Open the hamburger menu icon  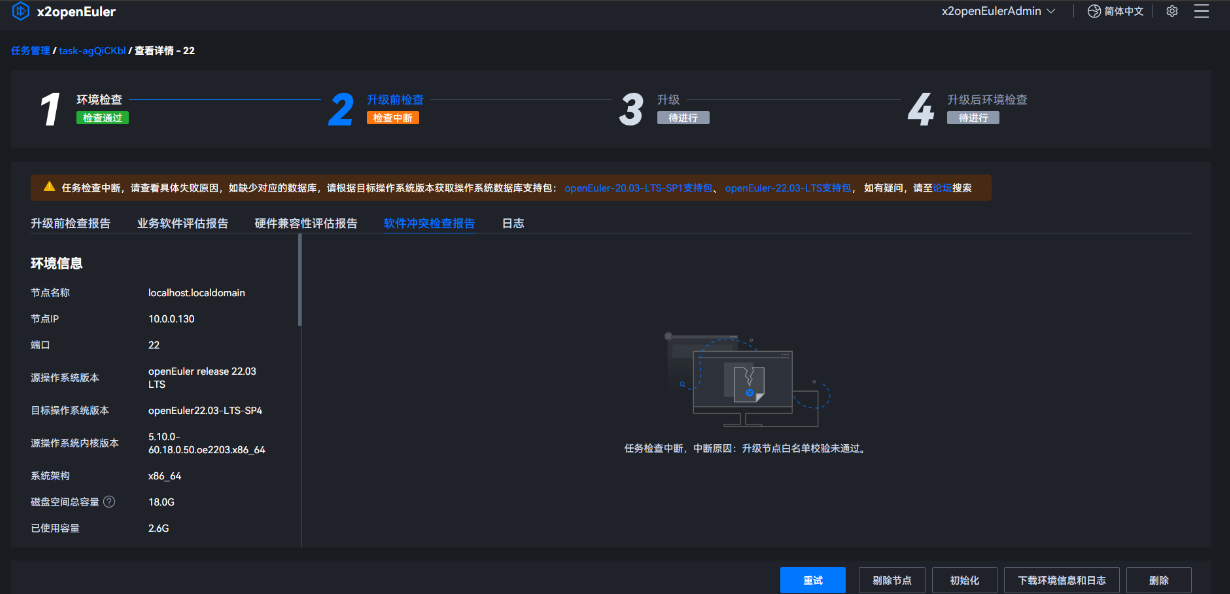1201,11
